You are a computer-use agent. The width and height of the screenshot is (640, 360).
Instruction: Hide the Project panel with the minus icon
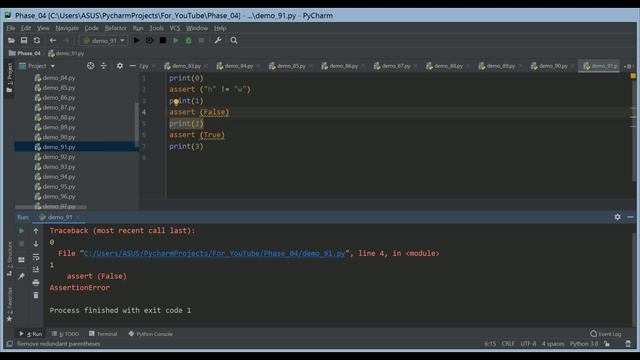tap(132, 66)
